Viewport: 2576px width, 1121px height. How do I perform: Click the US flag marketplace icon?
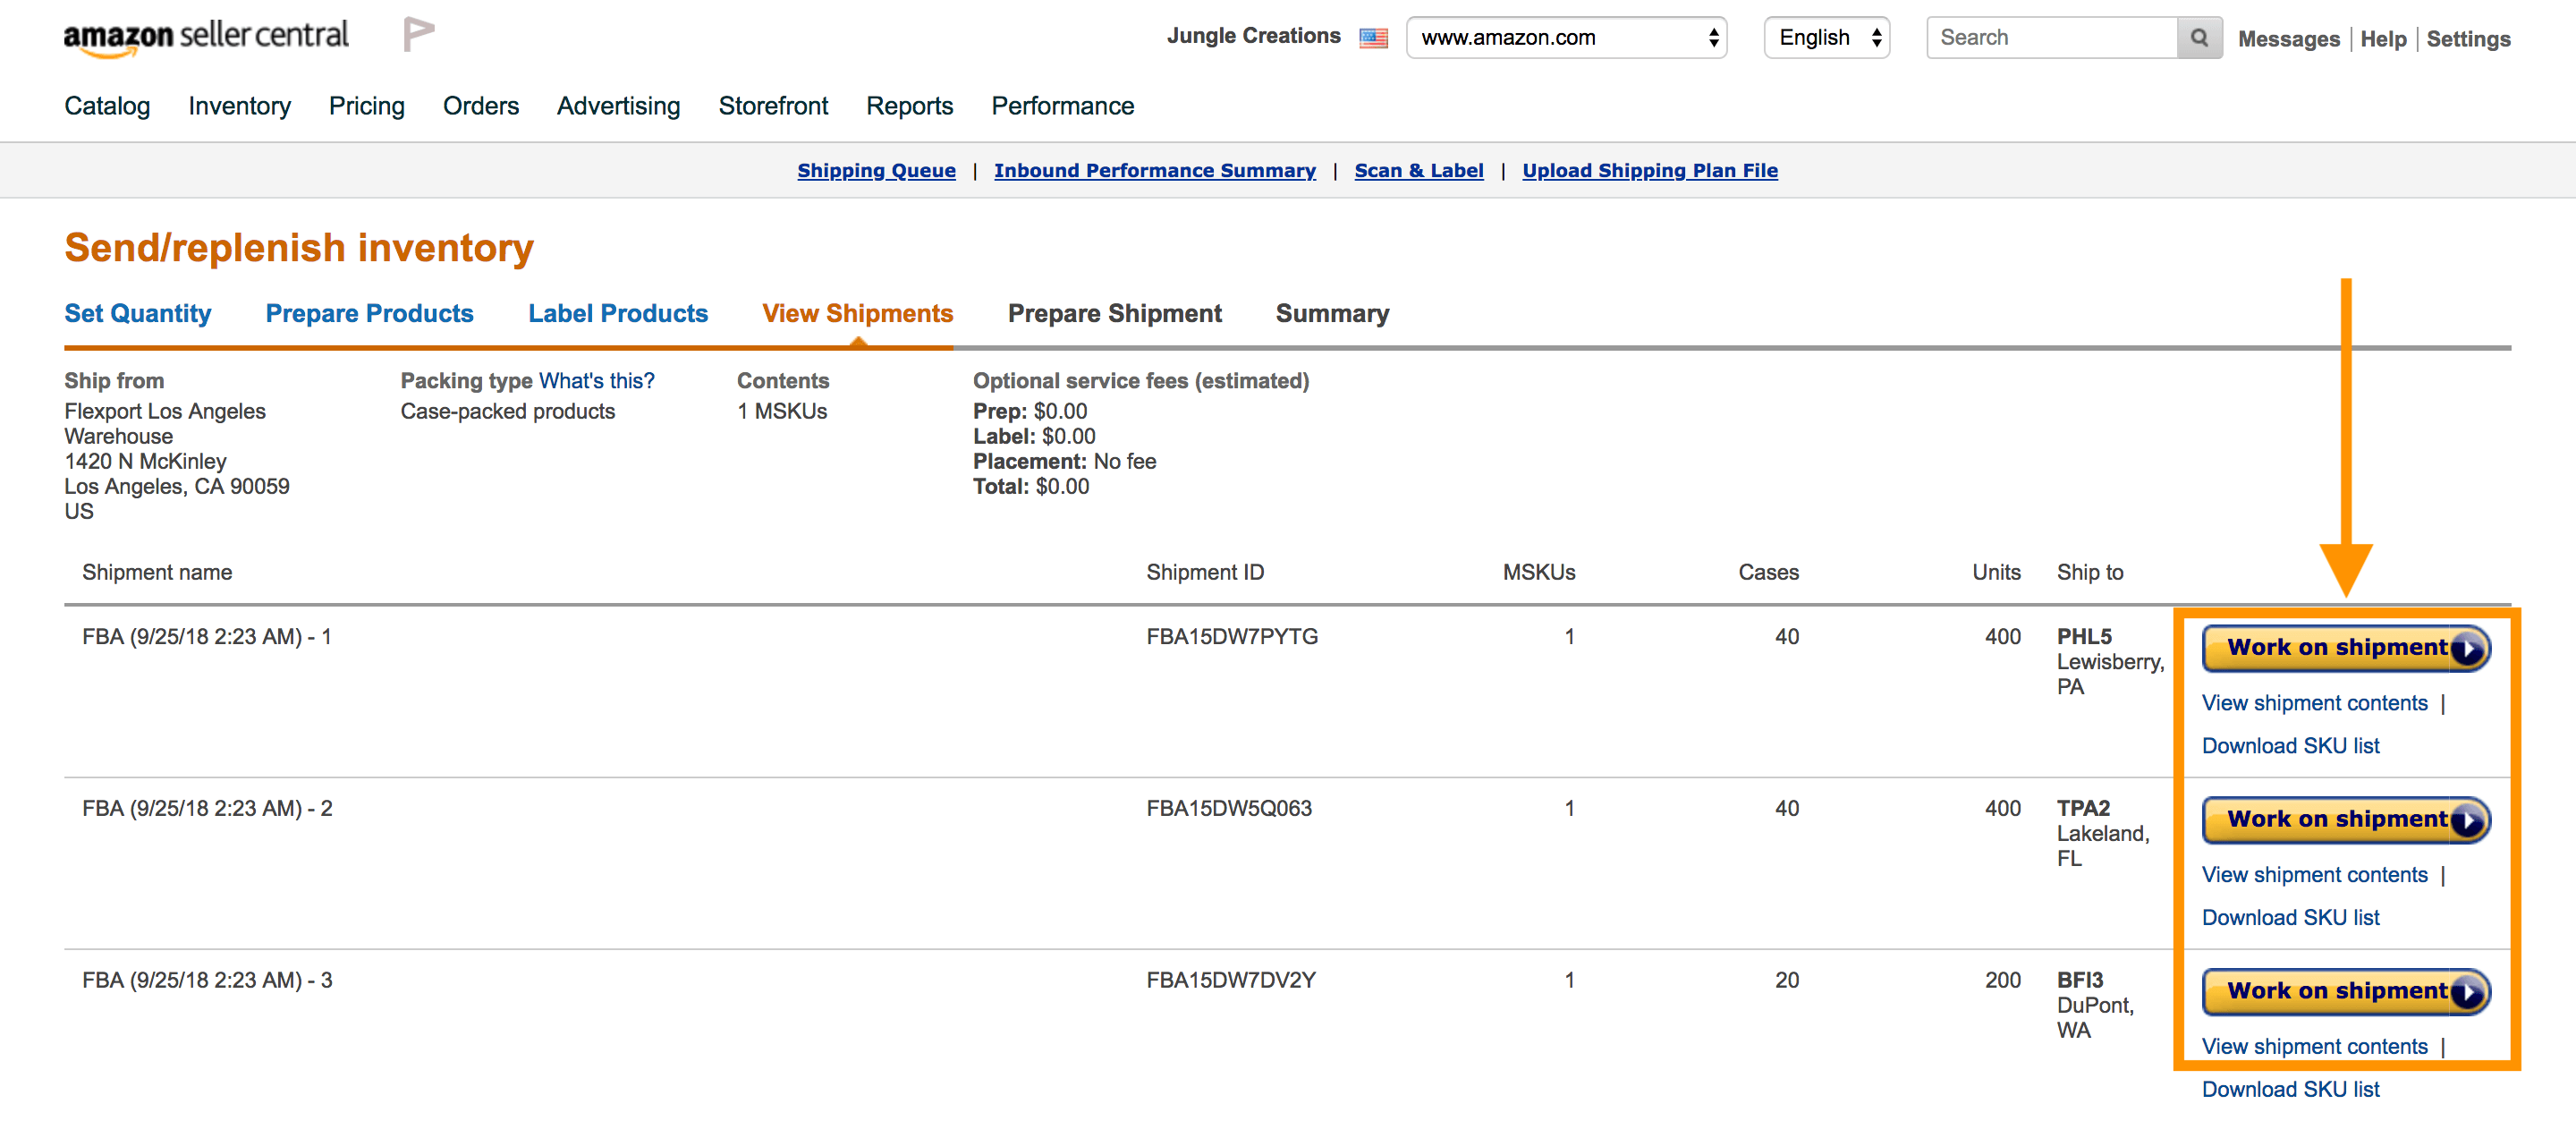1373,38
